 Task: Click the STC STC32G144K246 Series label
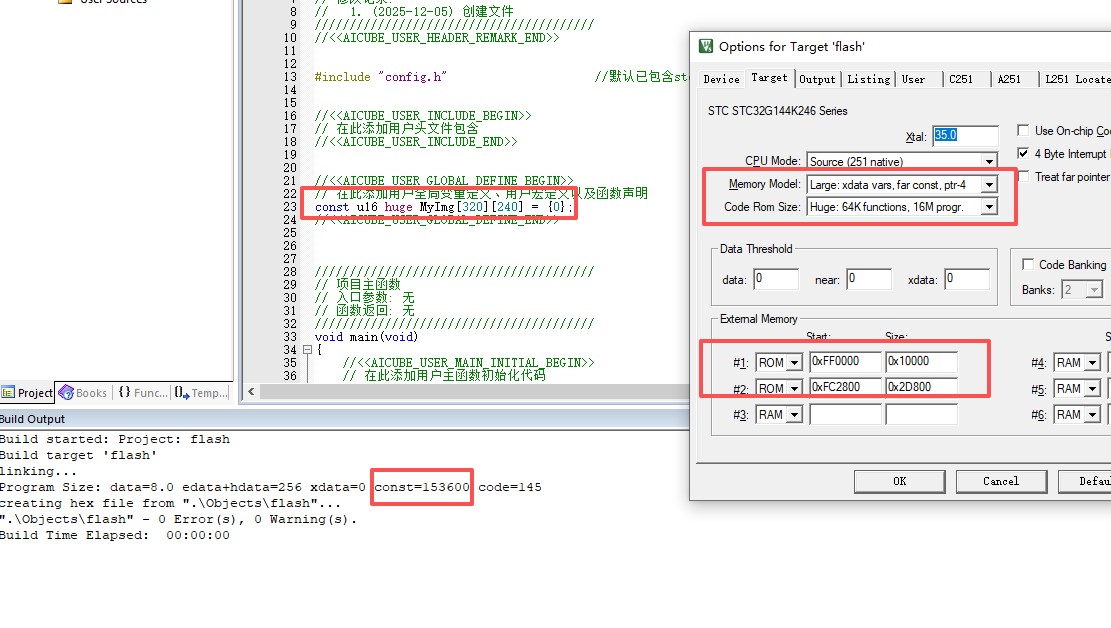click(777, 111)
